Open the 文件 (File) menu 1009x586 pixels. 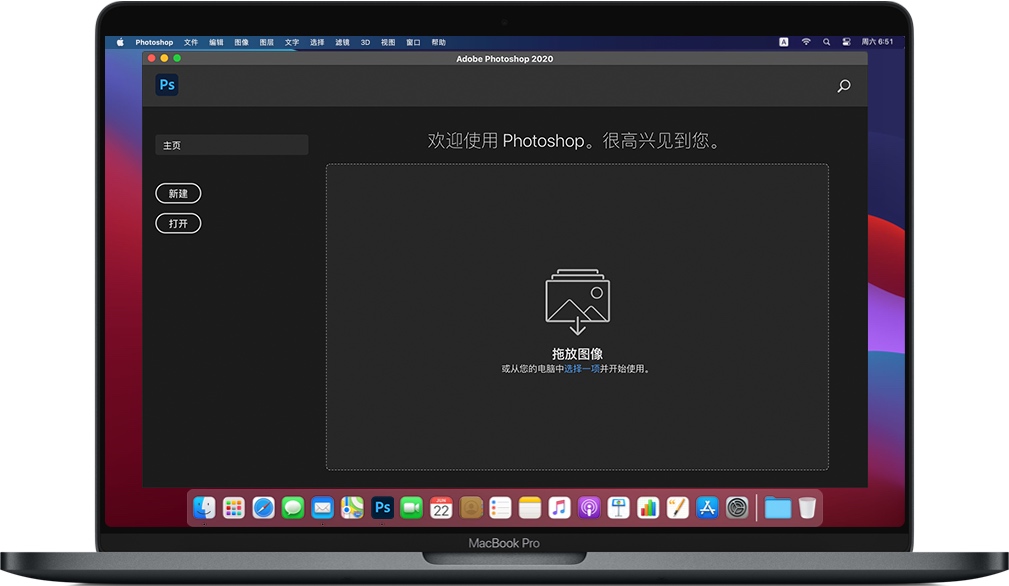coord(191,42)
